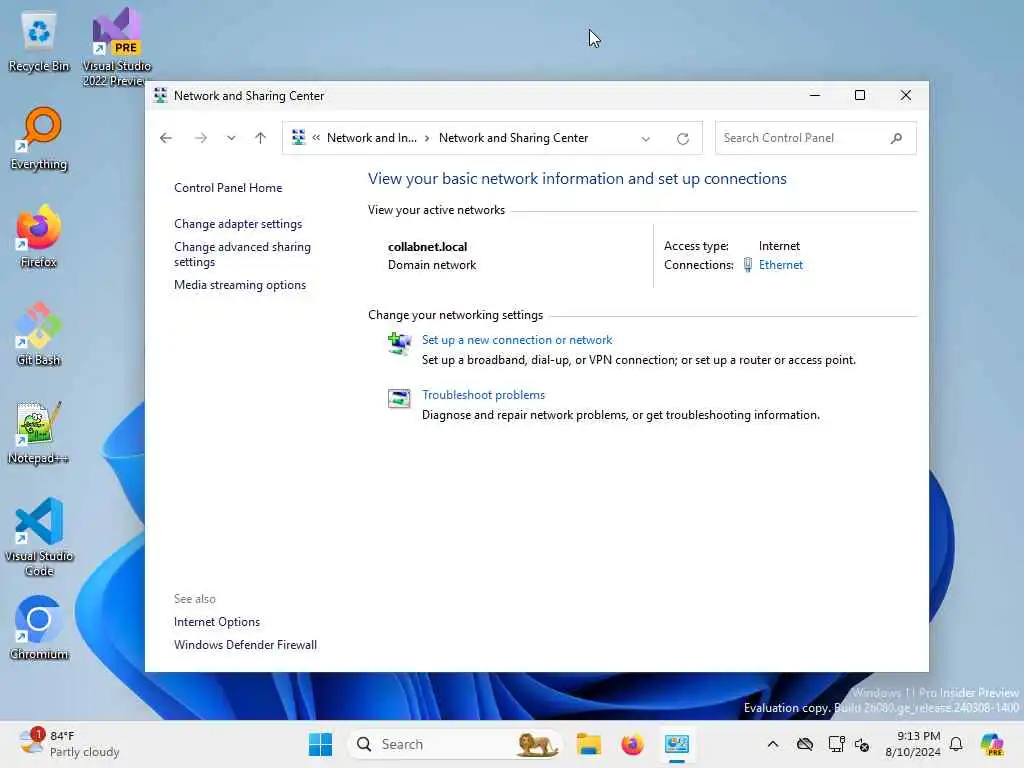Open the recent locations chevron
This screenshot has height=768, width=1024.
(x=231, y=138)
